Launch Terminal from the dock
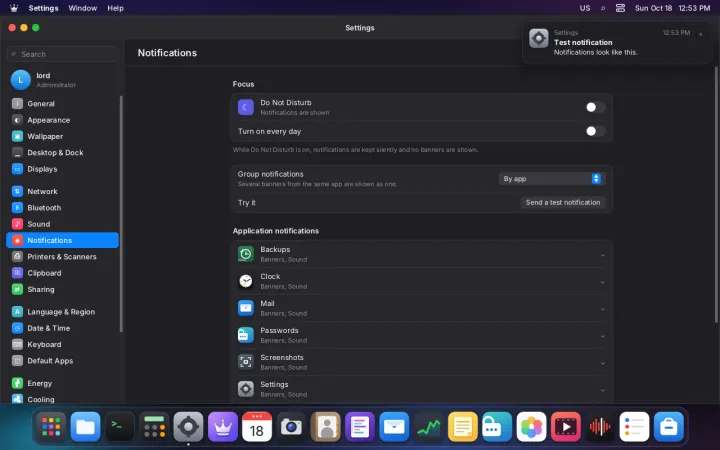Viewport: 720px width, 450px height. [120, 427]
